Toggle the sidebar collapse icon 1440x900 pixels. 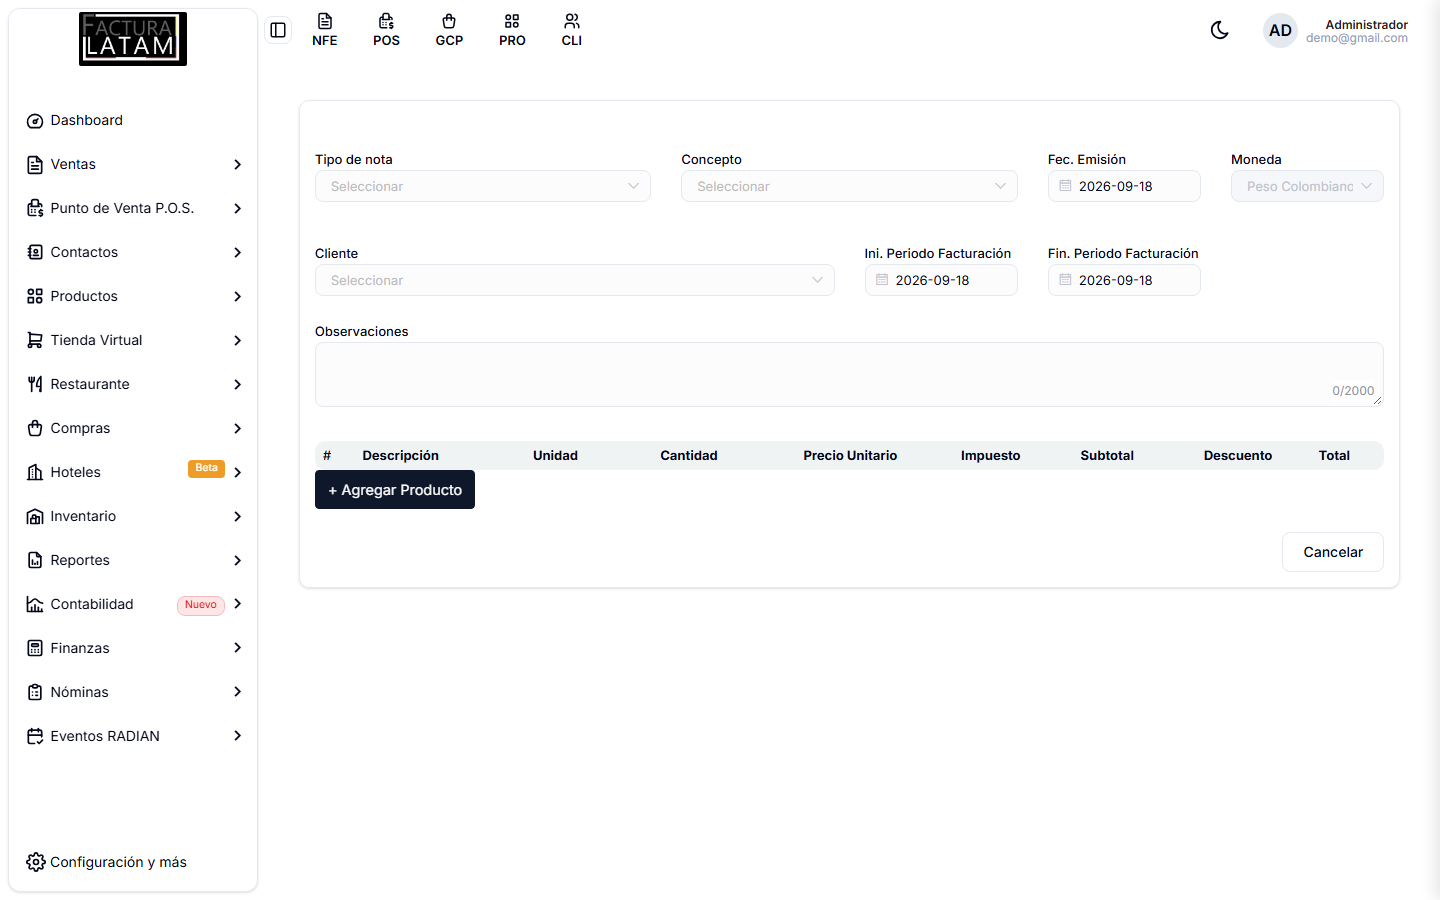click(x=278, y=30)
